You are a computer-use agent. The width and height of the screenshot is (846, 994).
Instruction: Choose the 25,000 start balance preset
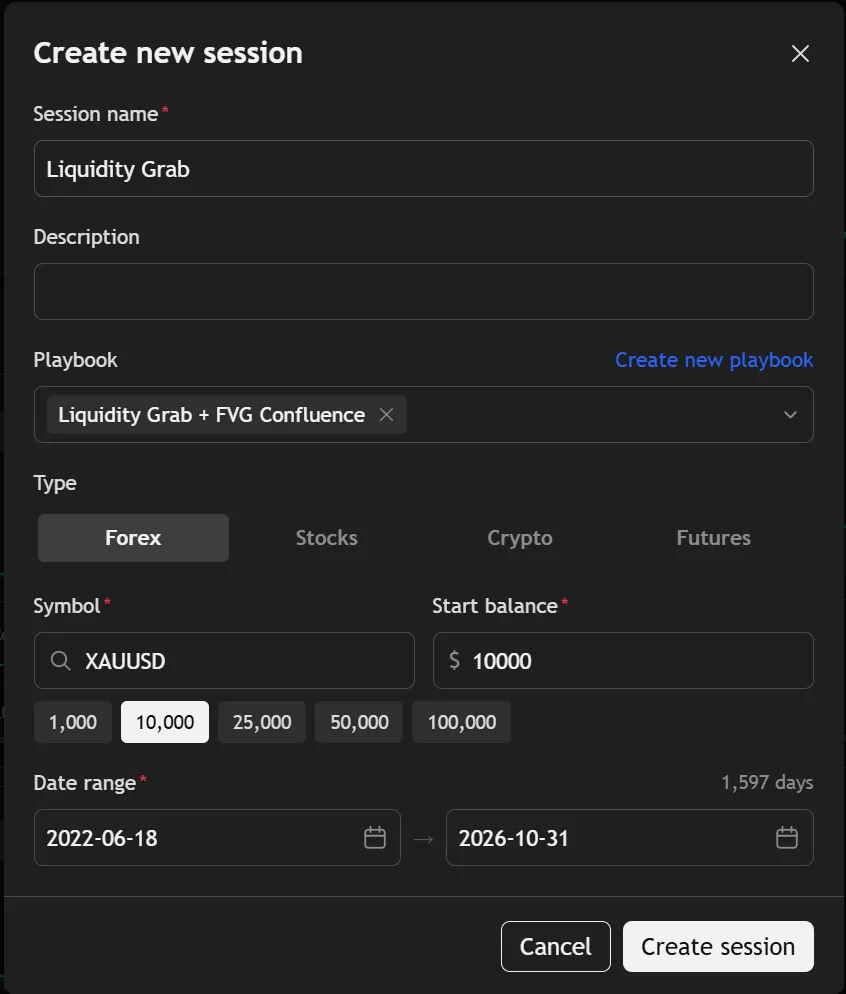262,722
